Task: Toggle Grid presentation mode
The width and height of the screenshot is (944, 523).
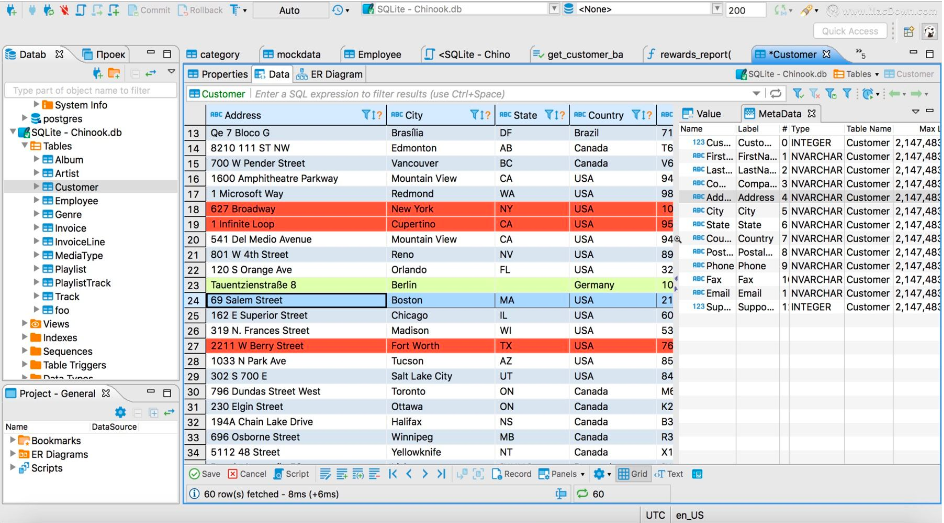Action: click(x=633, y=474)
